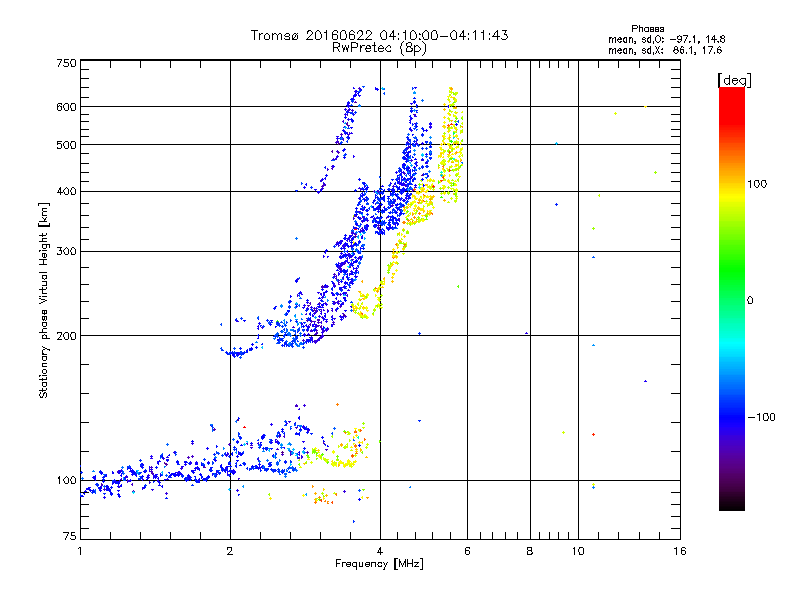Click the 'Stationary phase Virtual Height [km]' axis title
Image resolution: width=800 pixels, height=600 pixels.
coord(44,301)
